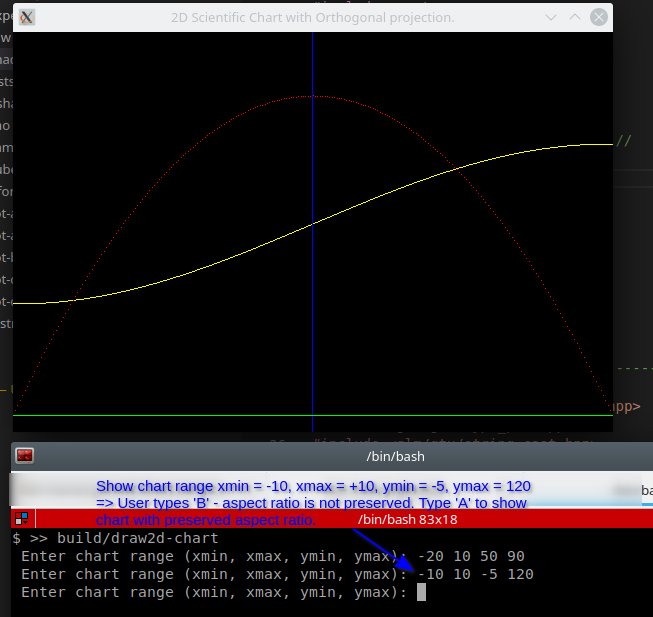The width and height of the screenshot is (653, 617).
Task: Click the '-20 10 50 90' range input line
Action: pos(273,556)
